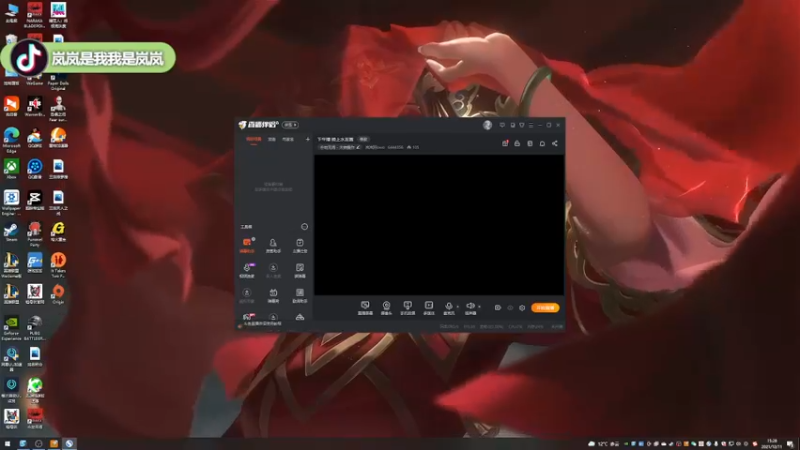Image resolution: width=800 pixels, height=450 pixels.
Task: Click the camera record icon beside the gear
Action: pos(497,308)
